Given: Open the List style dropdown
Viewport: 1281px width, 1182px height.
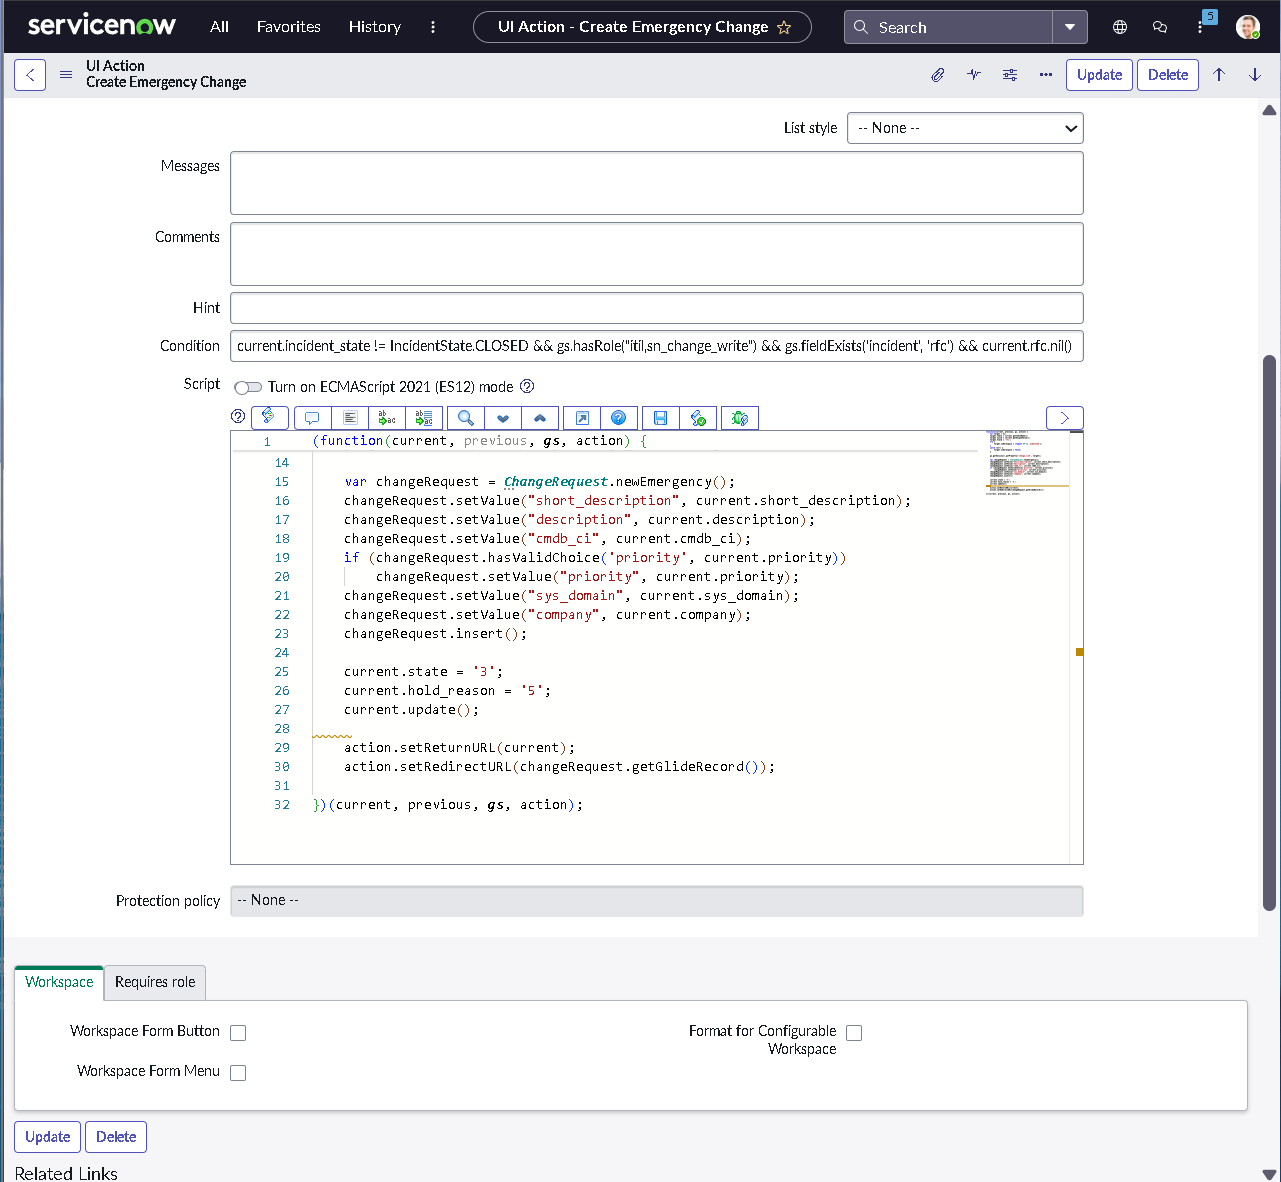Looking at the screenshot, I should click(x=965, y=128).
